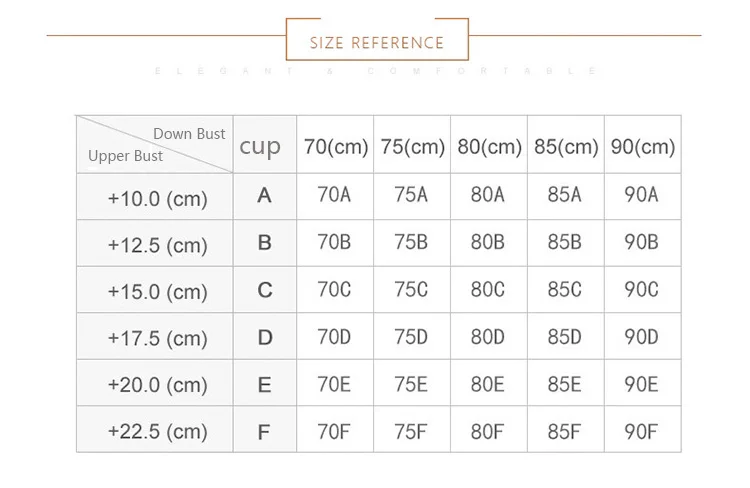Screen dimensions: 750x488
Task: Click the 75(cm) column header
Action: coord(412,146)
